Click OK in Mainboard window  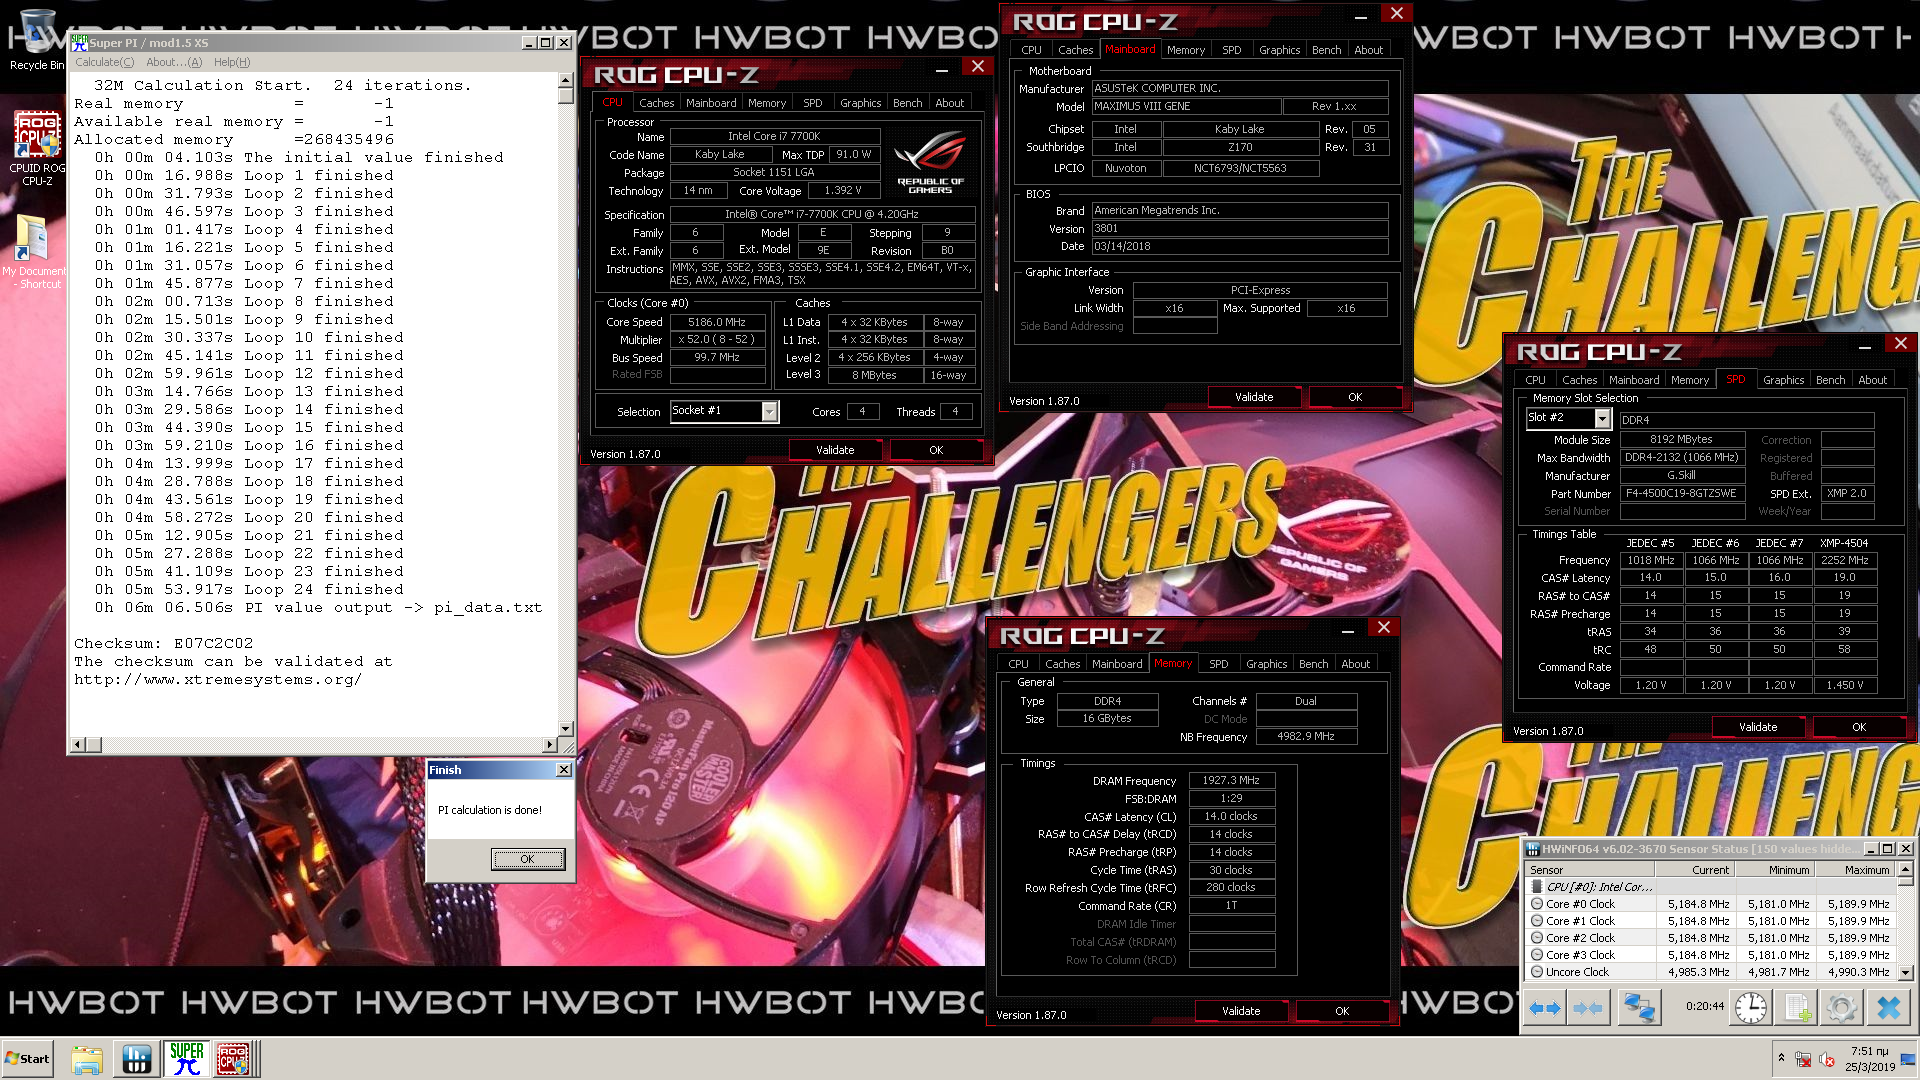(1355, 397)
